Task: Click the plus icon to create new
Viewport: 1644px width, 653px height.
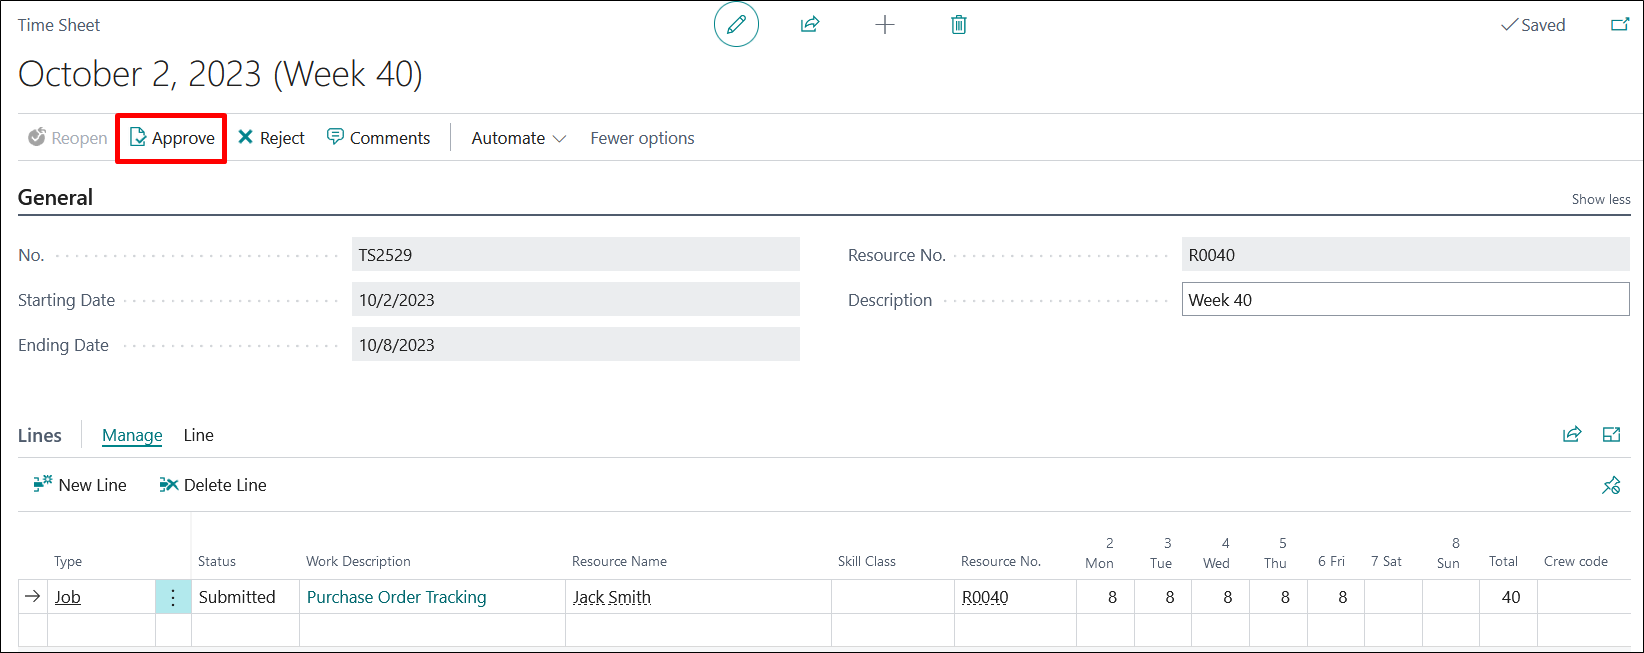Action: click(885, 25)
